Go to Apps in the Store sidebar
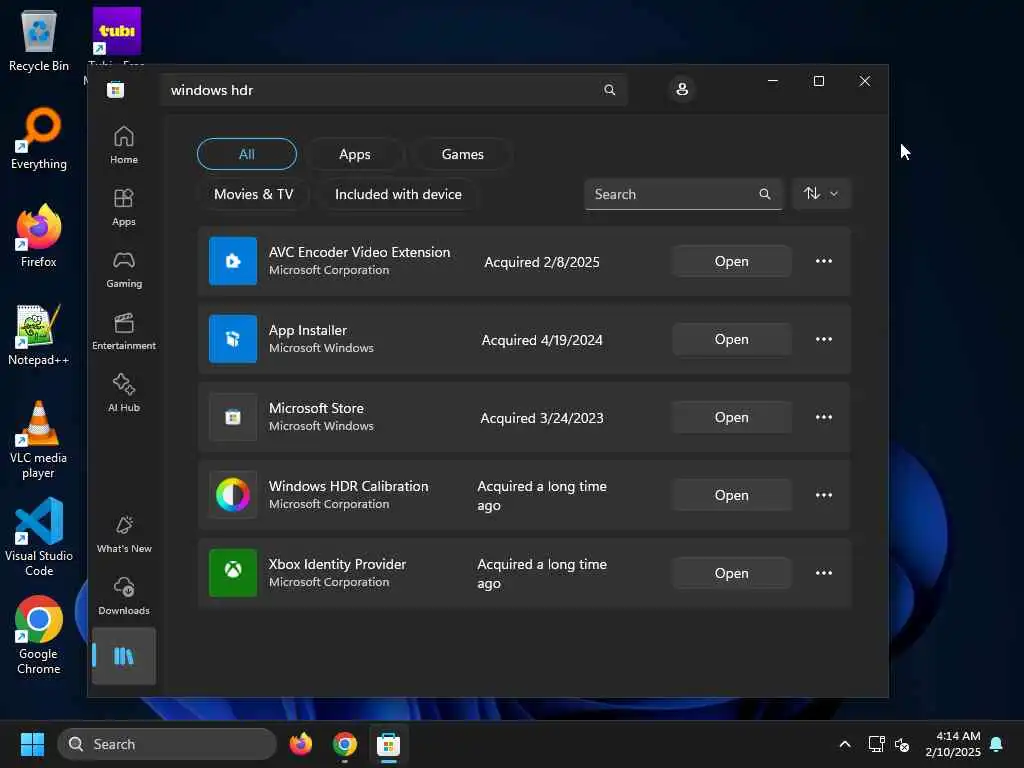The width and height of the screenshot is (1024, 768). (x=123, y=207)
